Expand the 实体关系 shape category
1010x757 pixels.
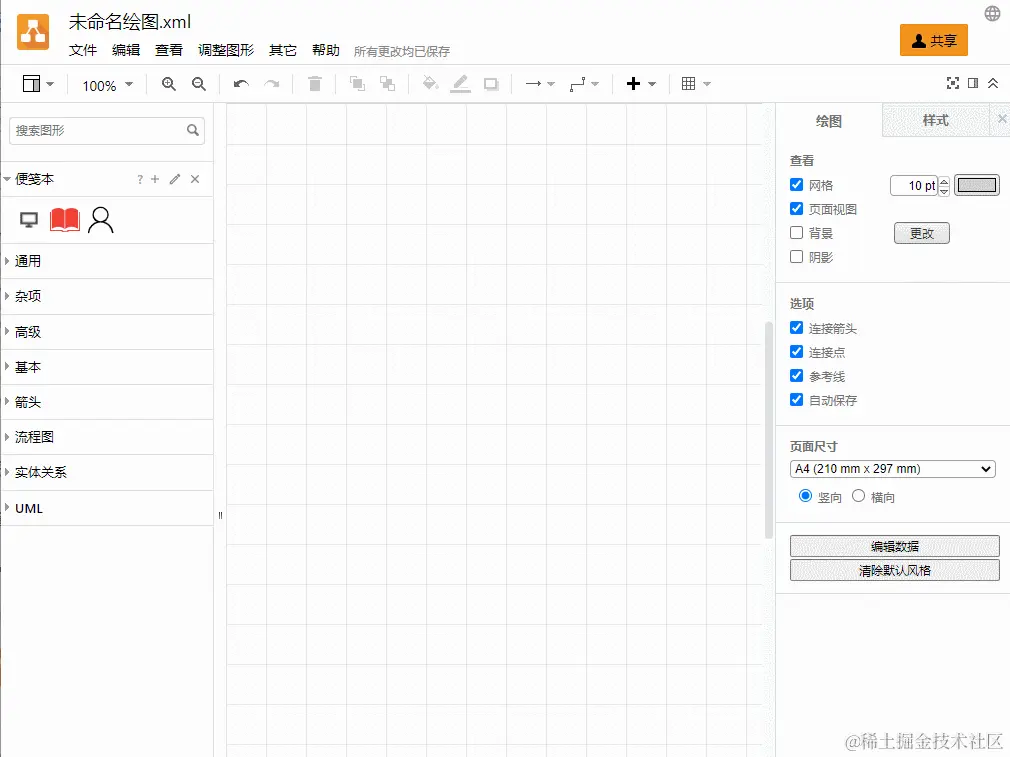(107, 472)
